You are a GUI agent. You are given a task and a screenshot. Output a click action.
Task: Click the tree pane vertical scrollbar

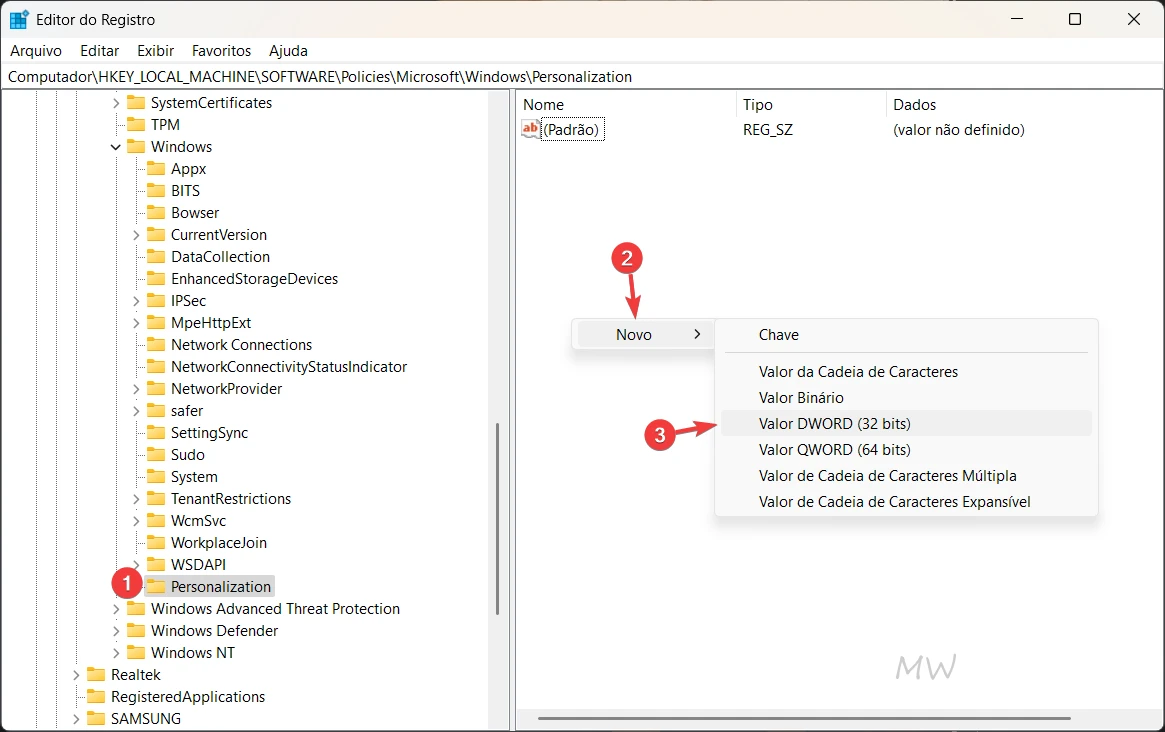pyautogui.click(x=497, y=518)
